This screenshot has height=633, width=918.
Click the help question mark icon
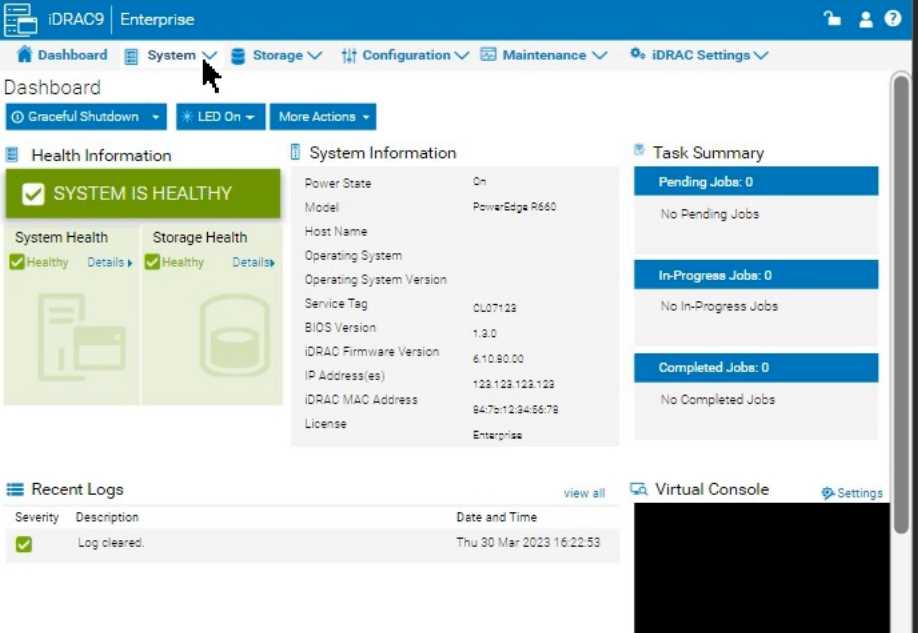893,19
